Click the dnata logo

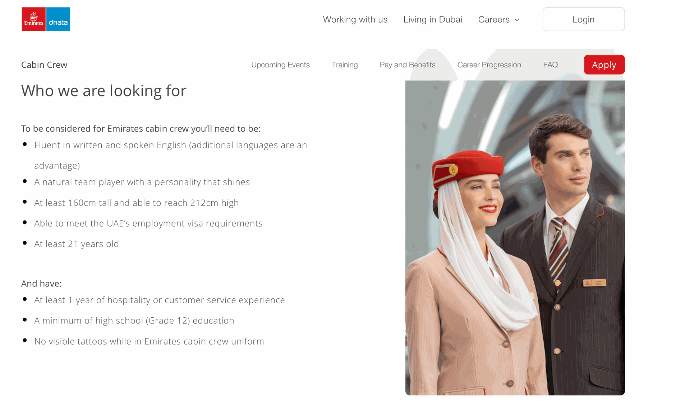click(x=58, y=19)
